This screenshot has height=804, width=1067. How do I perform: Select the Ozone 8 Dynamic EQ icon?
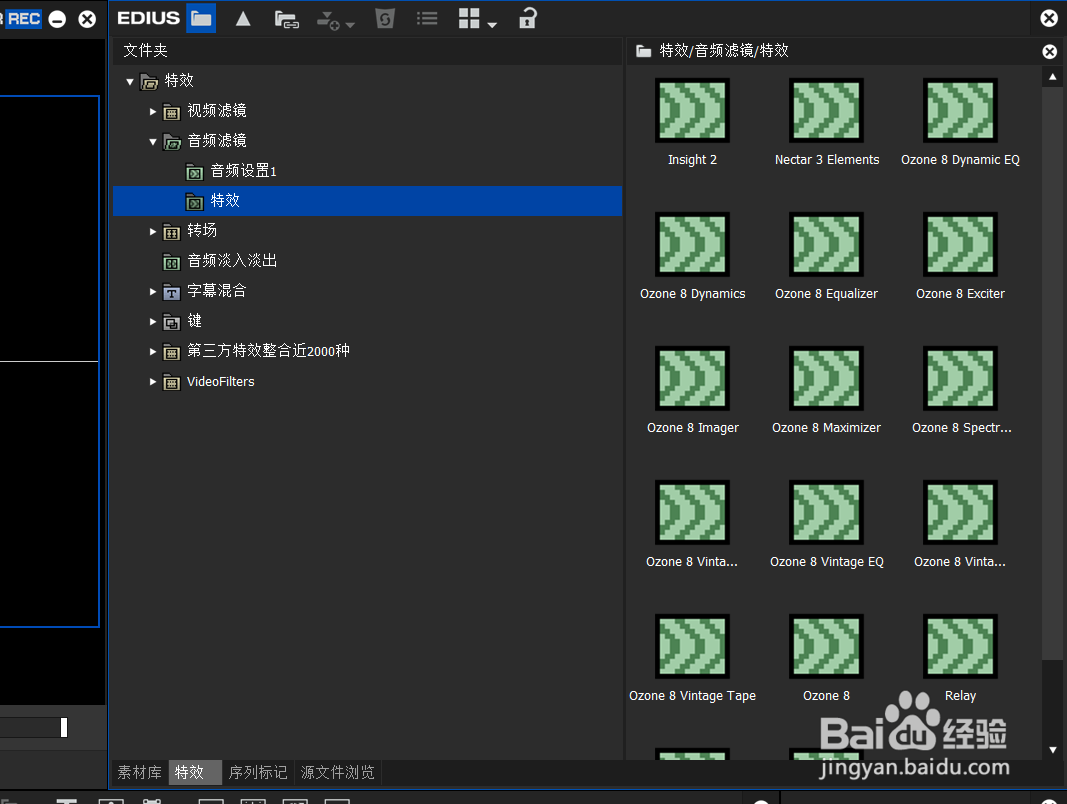point(960,110)
